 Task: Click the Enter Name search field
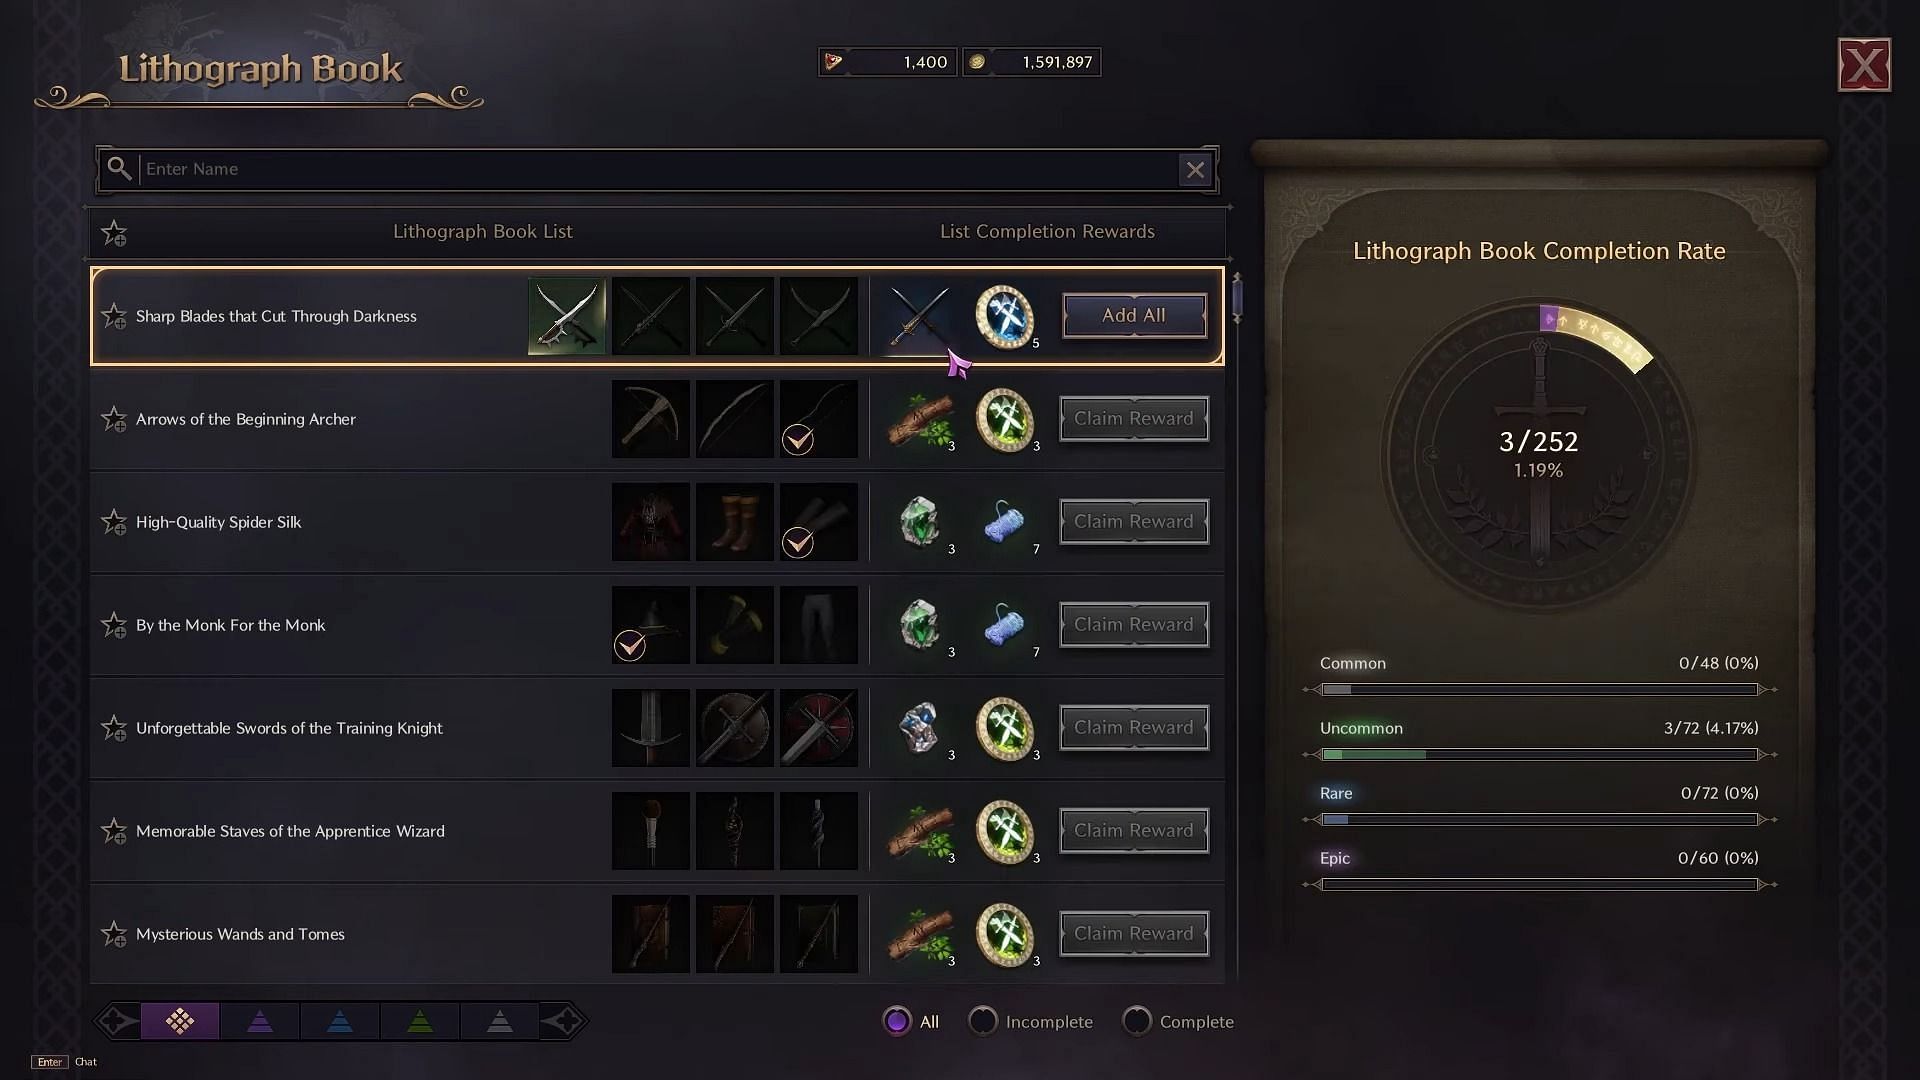pos(658,169)
